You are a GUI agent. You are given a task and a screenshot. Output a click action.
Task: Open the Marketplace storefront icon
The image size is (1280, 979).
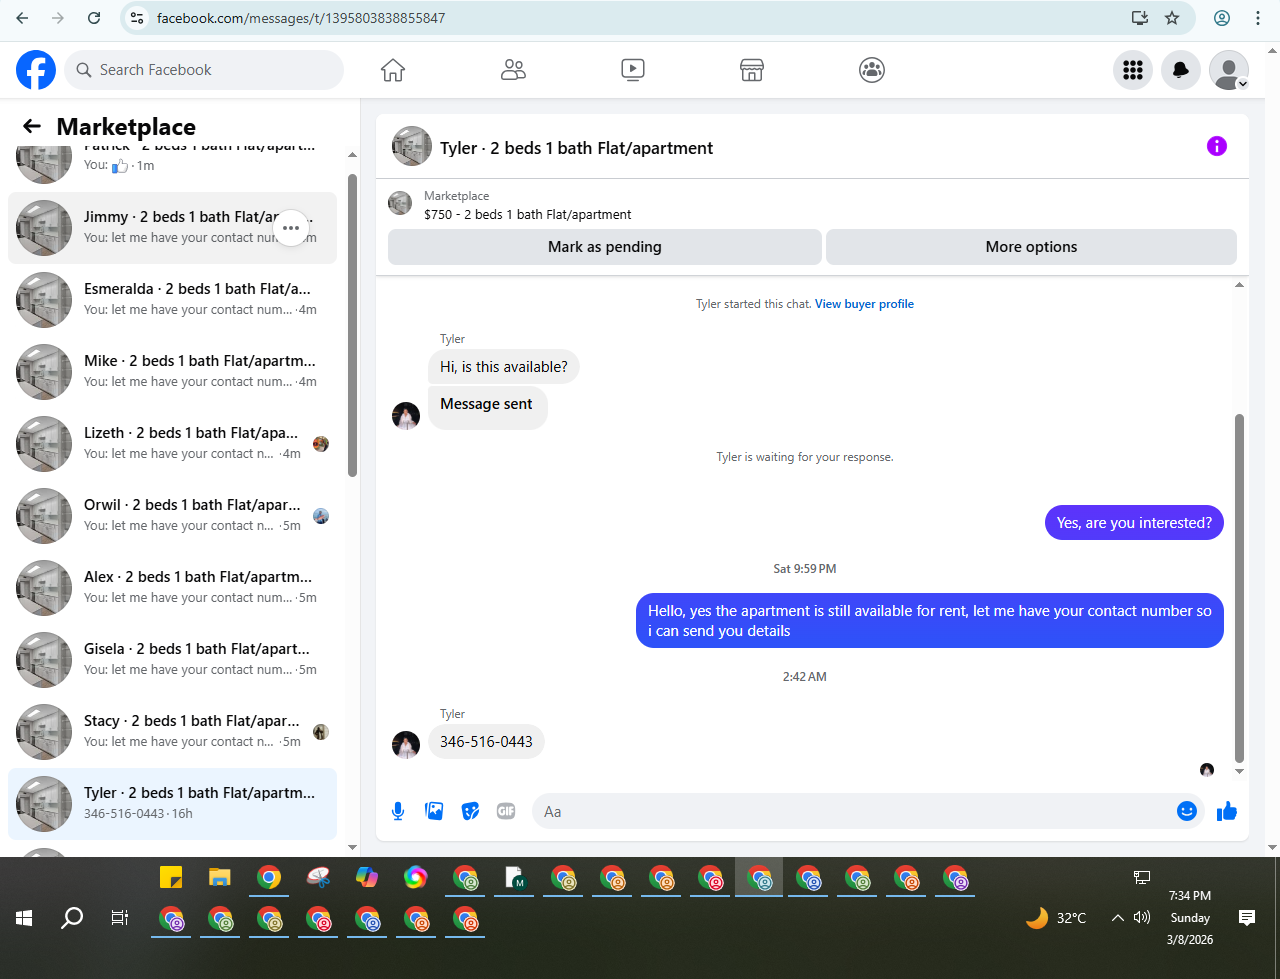click(x=752, y=70)
